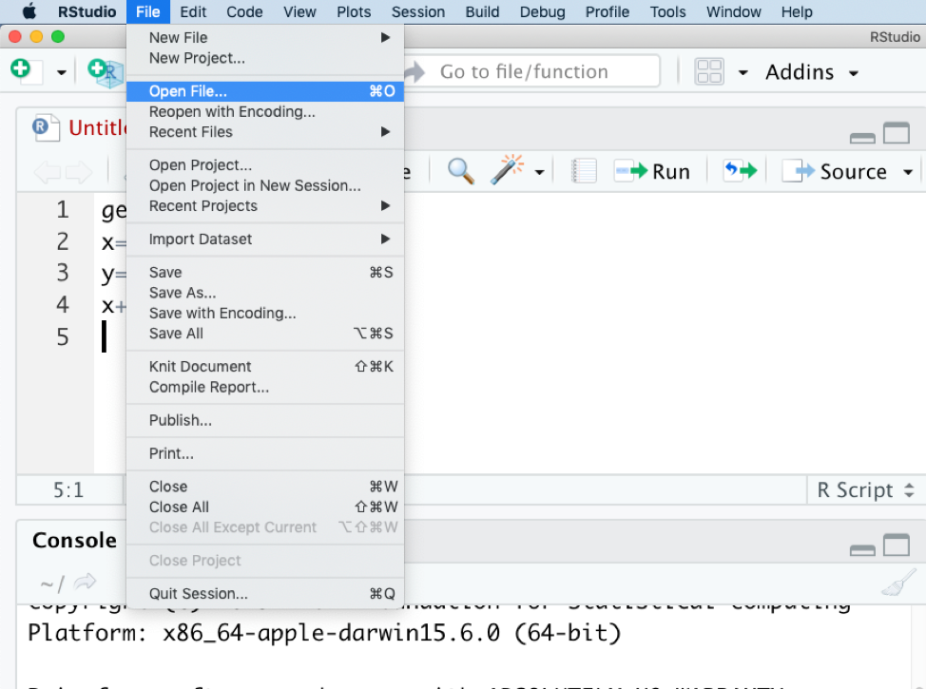Open the Source options dropdown arrow

[x=908, y=172]
